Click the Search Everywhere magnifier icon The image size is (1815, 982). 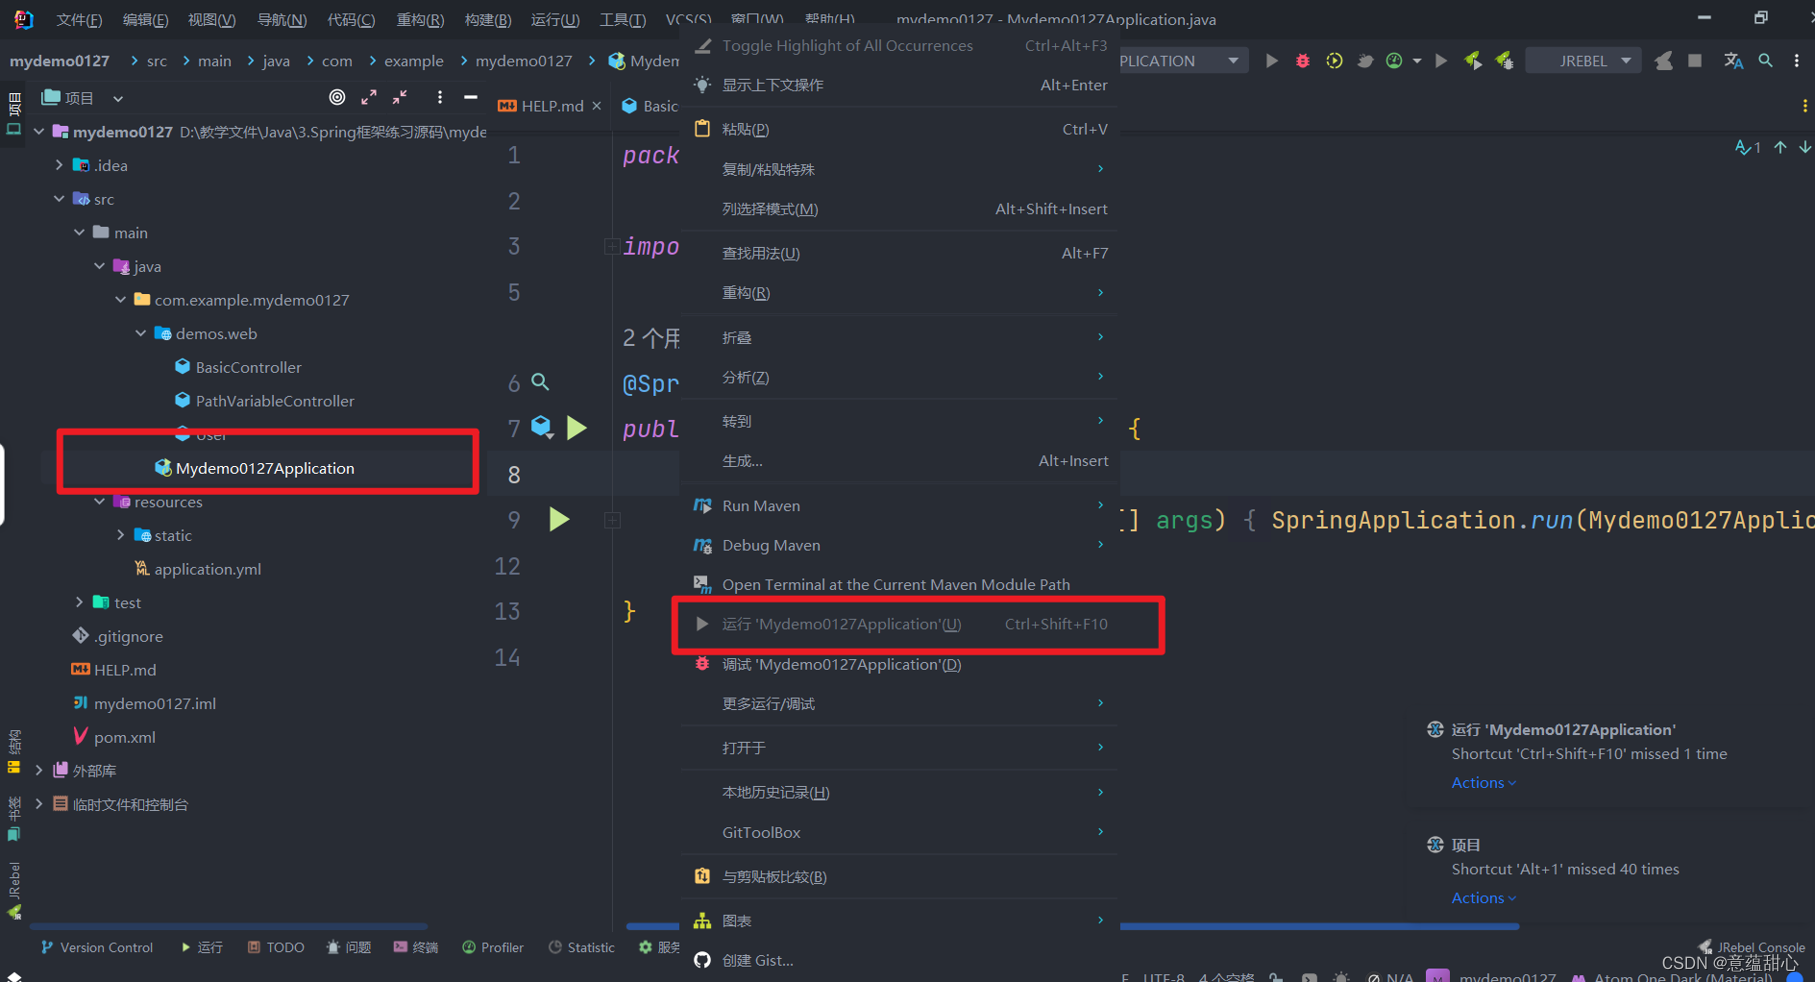(x=1766, y=61)
